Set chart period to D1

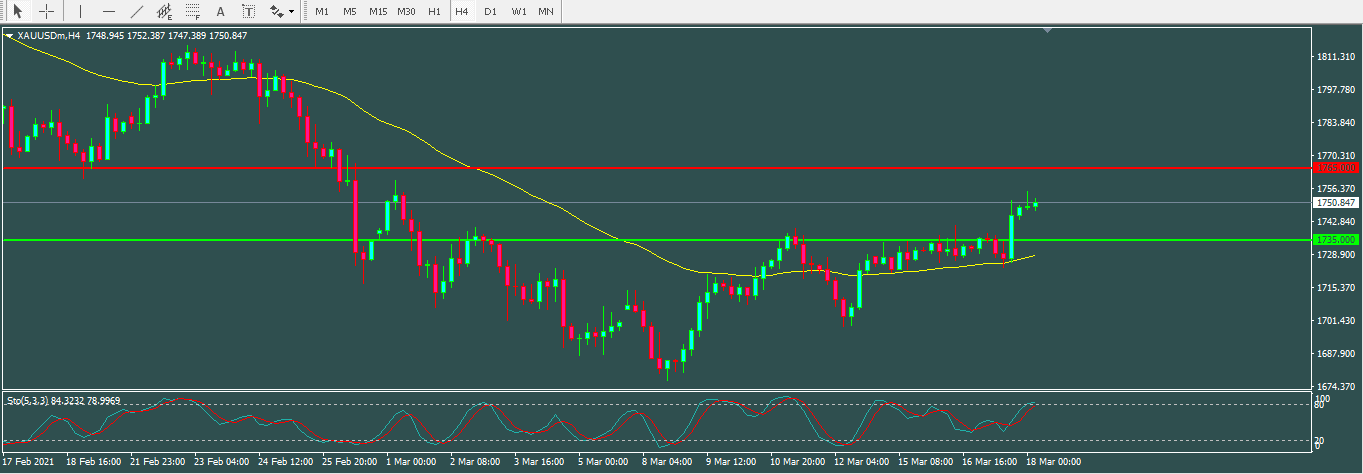pyautogui.click(x=490, y=12)
